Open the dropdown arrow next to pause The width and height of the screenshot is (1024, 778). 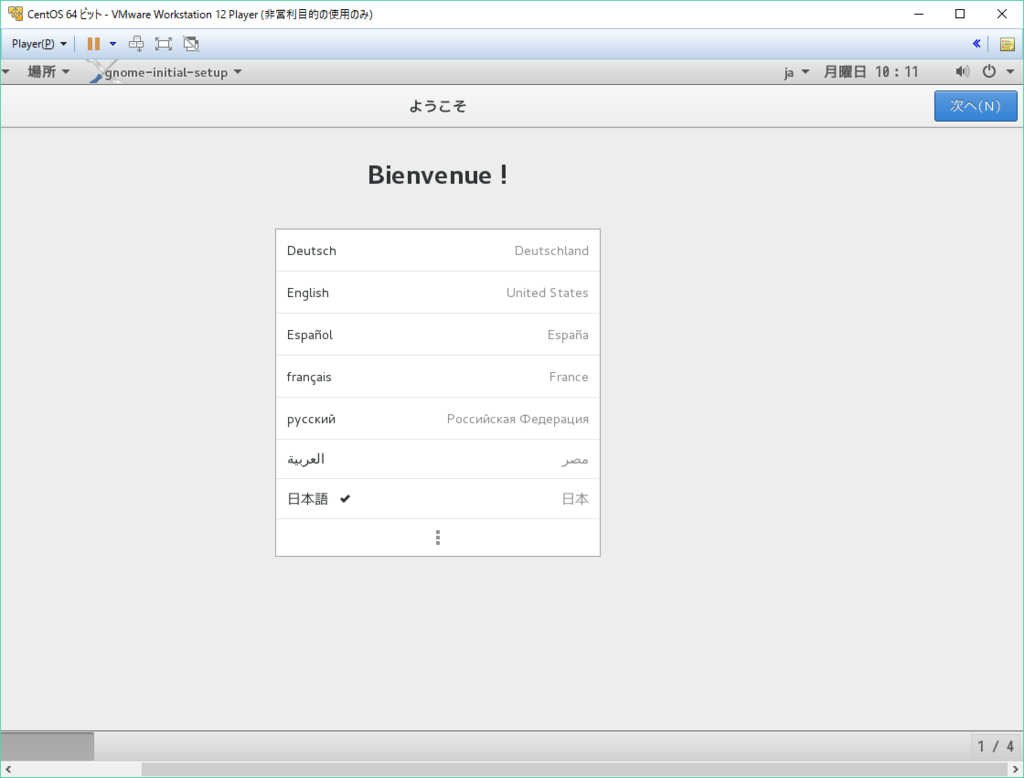(x=113, y=44)
